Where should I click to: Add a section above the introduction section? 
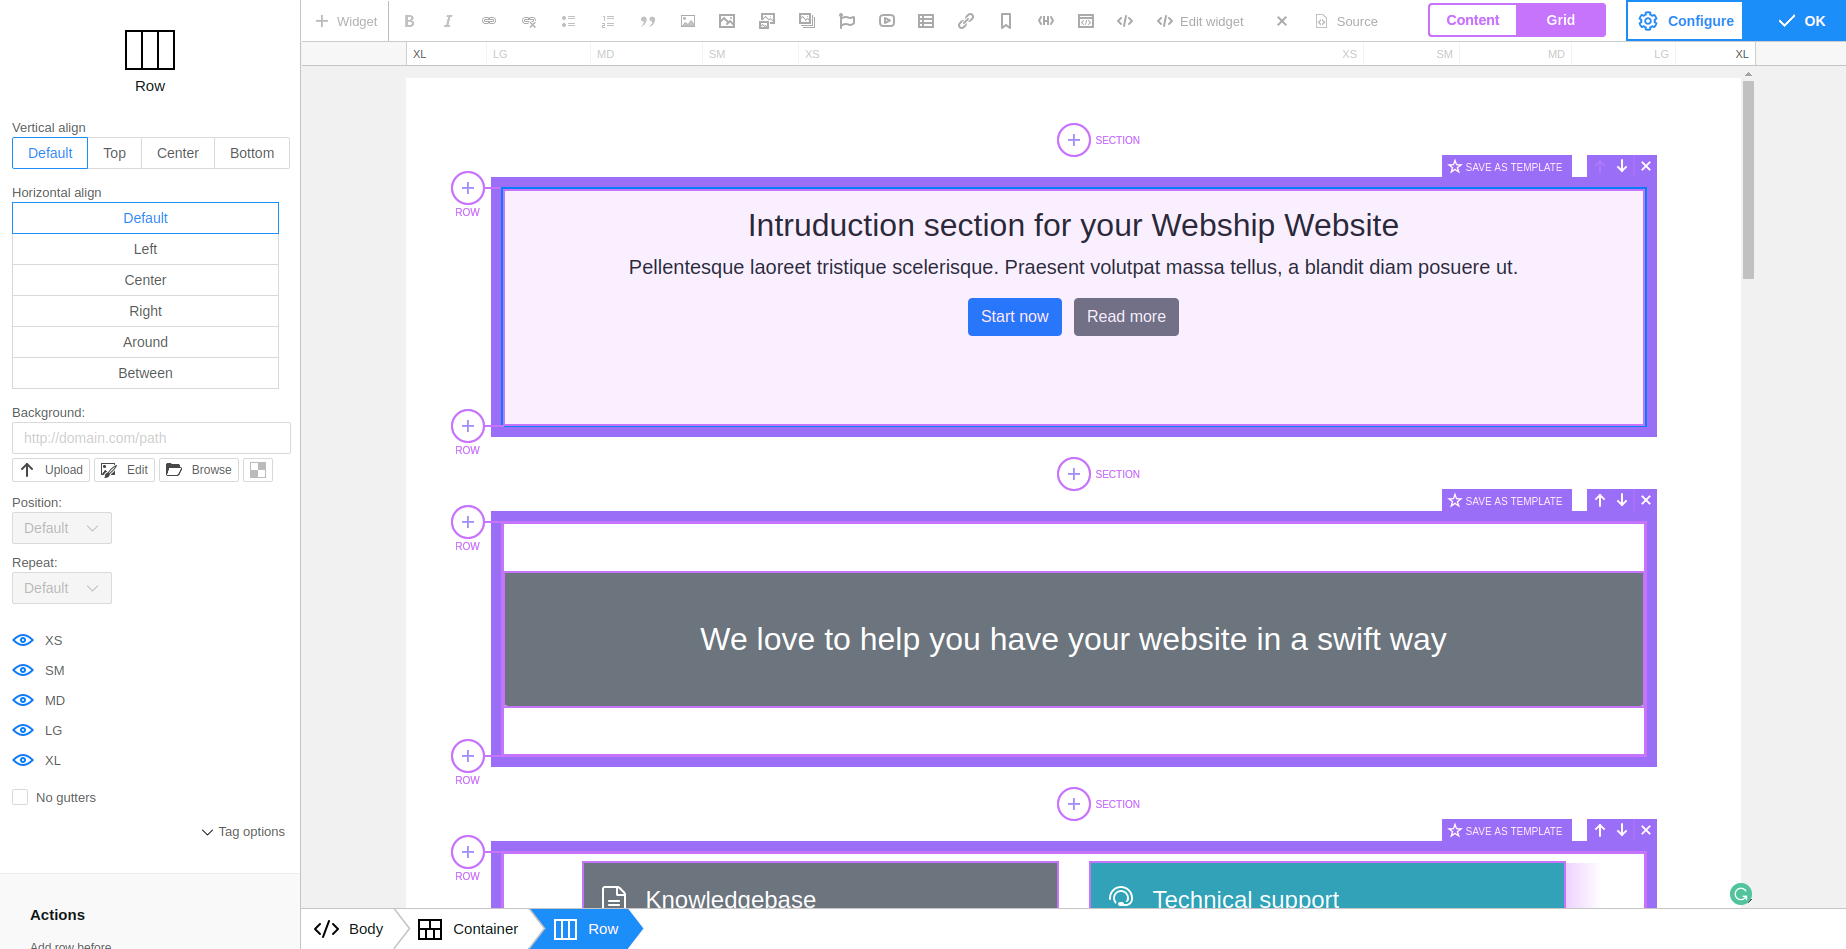point(1074,140)
